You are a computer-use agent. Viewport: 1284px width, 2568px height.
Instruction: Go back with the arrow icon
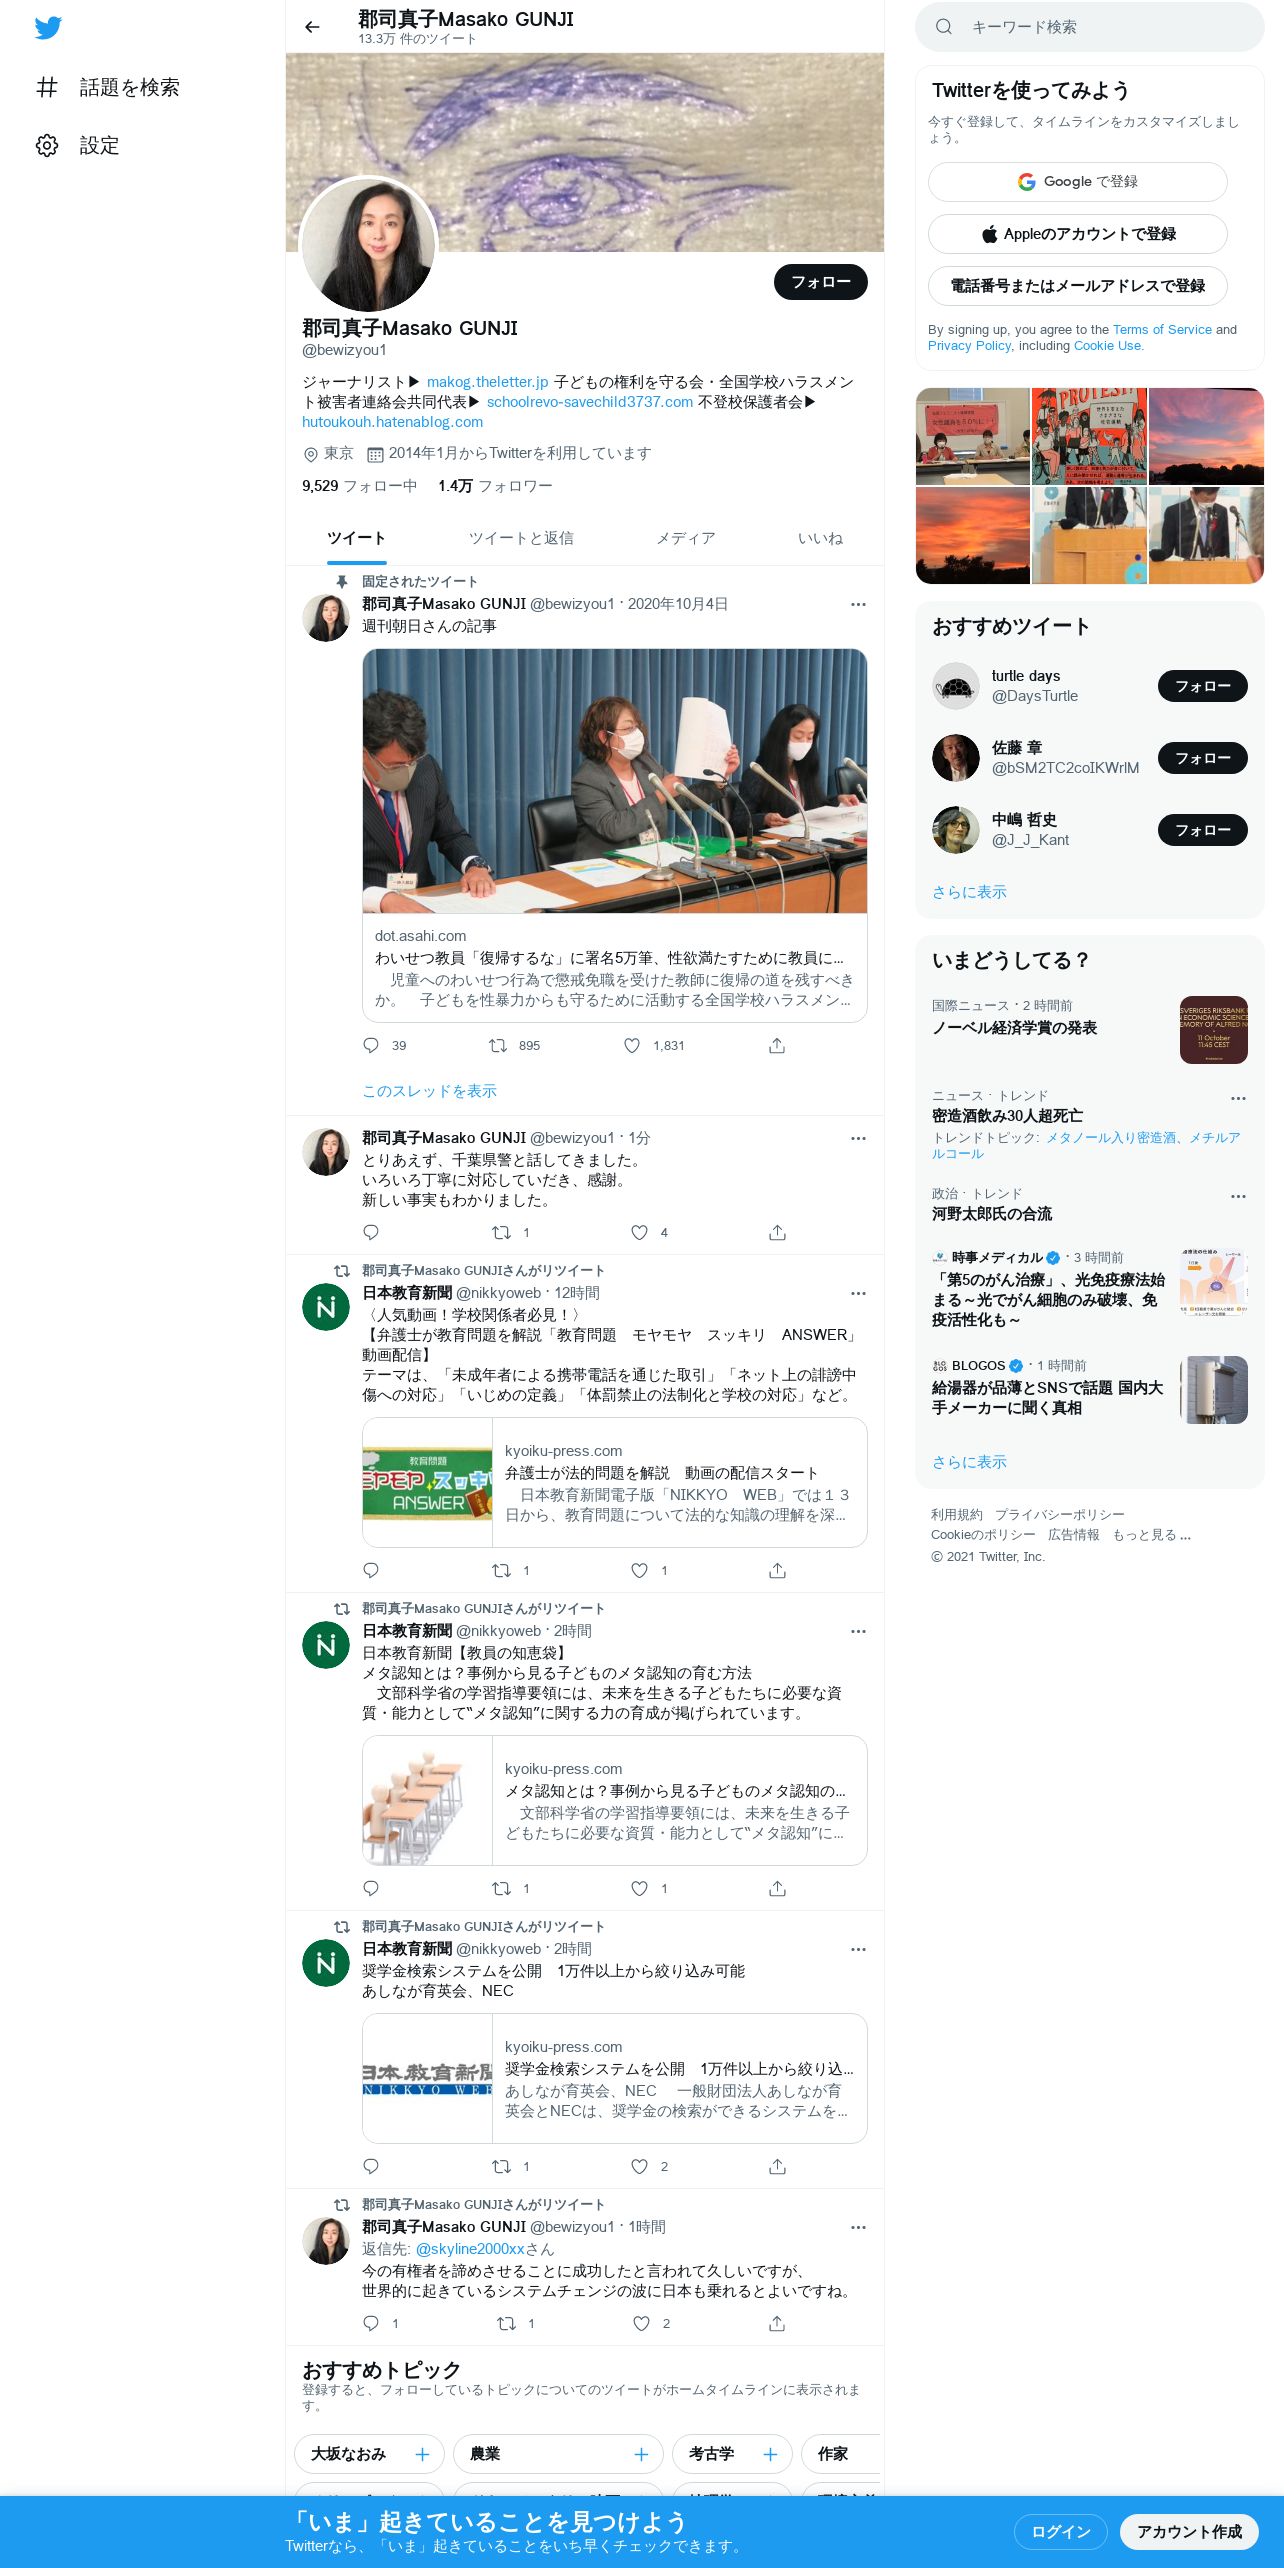coord(312,27)
